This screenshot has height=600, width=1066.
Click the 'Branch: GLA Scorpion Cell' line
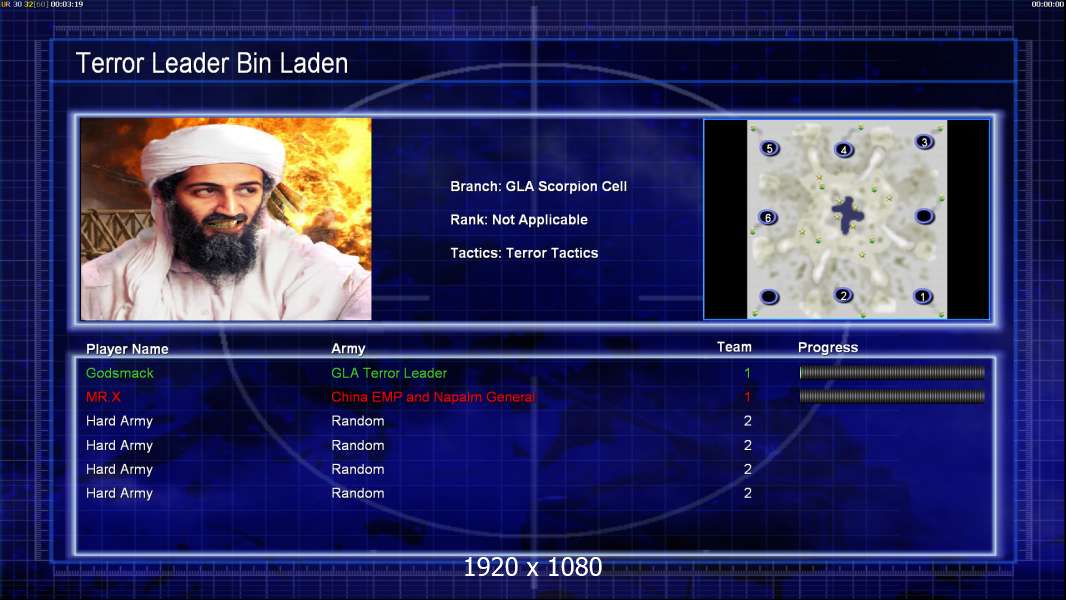tap(538, 186)
